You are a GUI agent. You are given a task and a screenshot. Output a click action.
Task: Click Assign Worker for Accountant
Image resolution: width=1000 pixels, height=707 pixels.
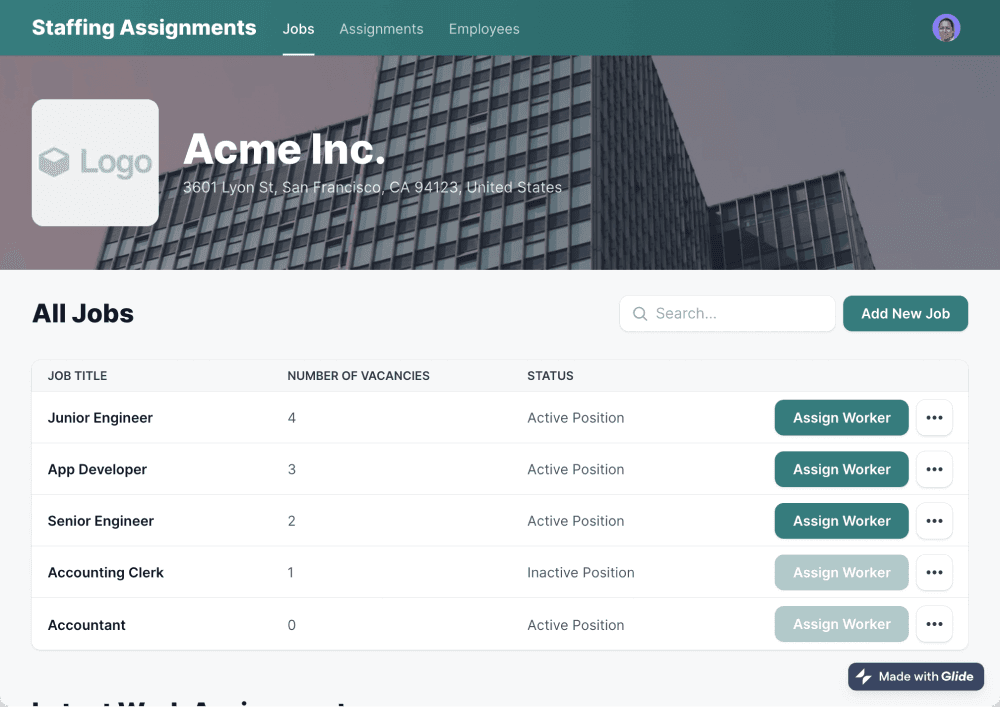pos(841,624)
